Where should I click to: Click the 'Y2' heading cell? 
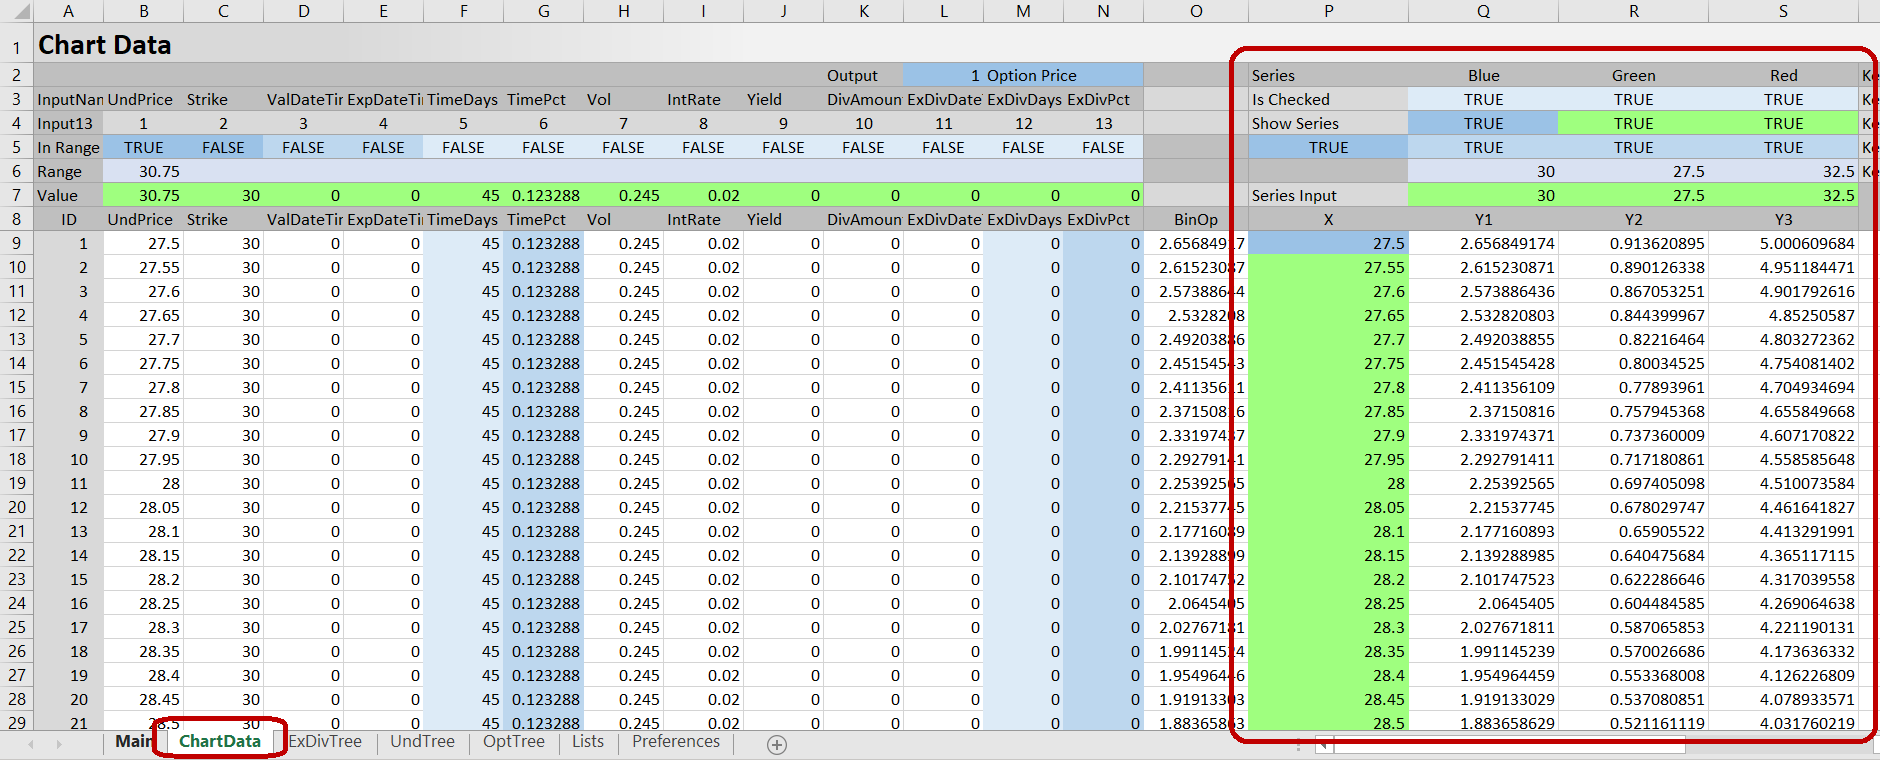click(x=1633, y=219)
